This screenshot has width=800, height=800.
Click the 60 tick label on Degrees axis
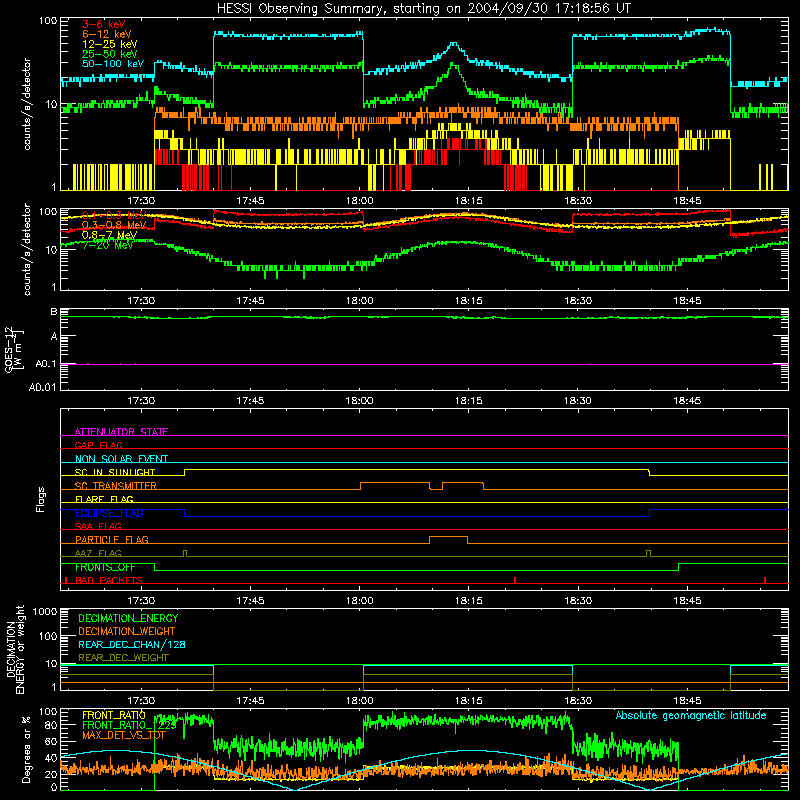pyautogui.click(x=51, y=741)
